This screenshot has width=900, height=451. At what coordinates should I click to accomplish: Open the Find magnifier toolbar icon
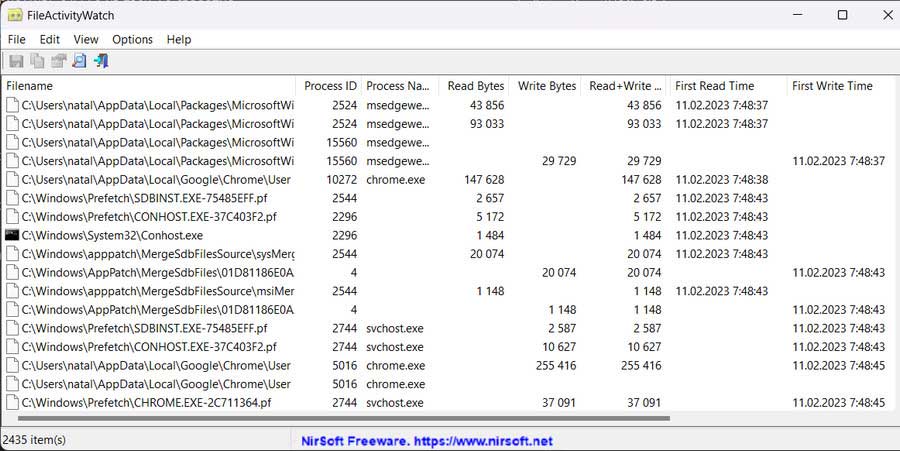79,61
